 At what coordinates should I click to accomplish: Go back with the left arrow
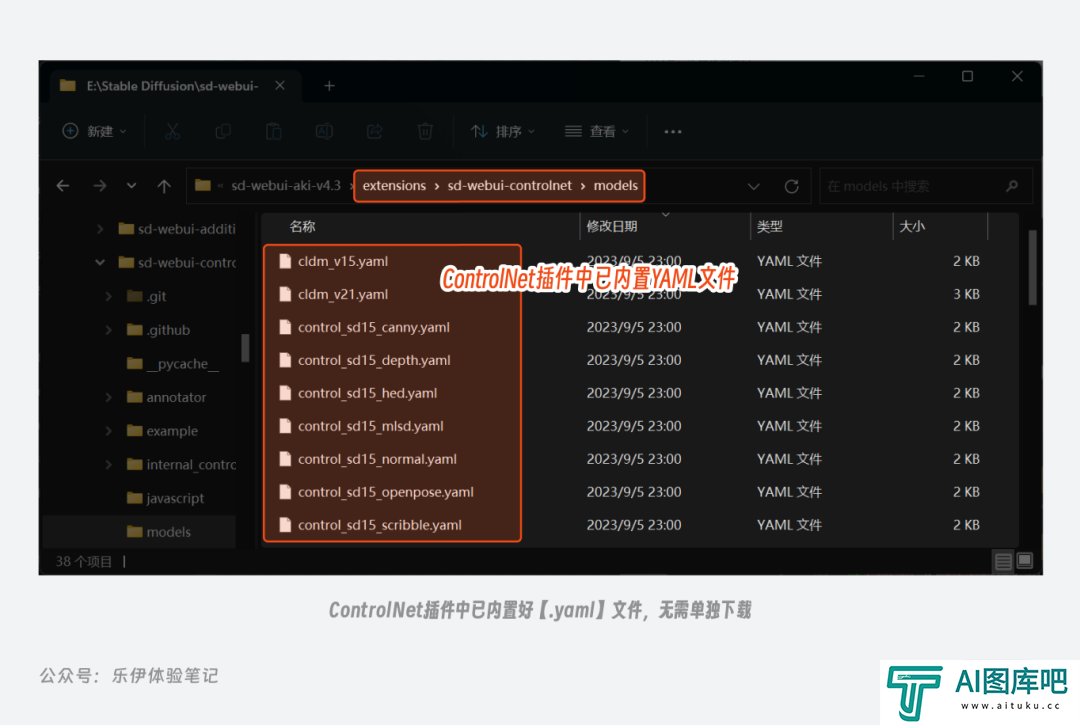tap(63, 186)
